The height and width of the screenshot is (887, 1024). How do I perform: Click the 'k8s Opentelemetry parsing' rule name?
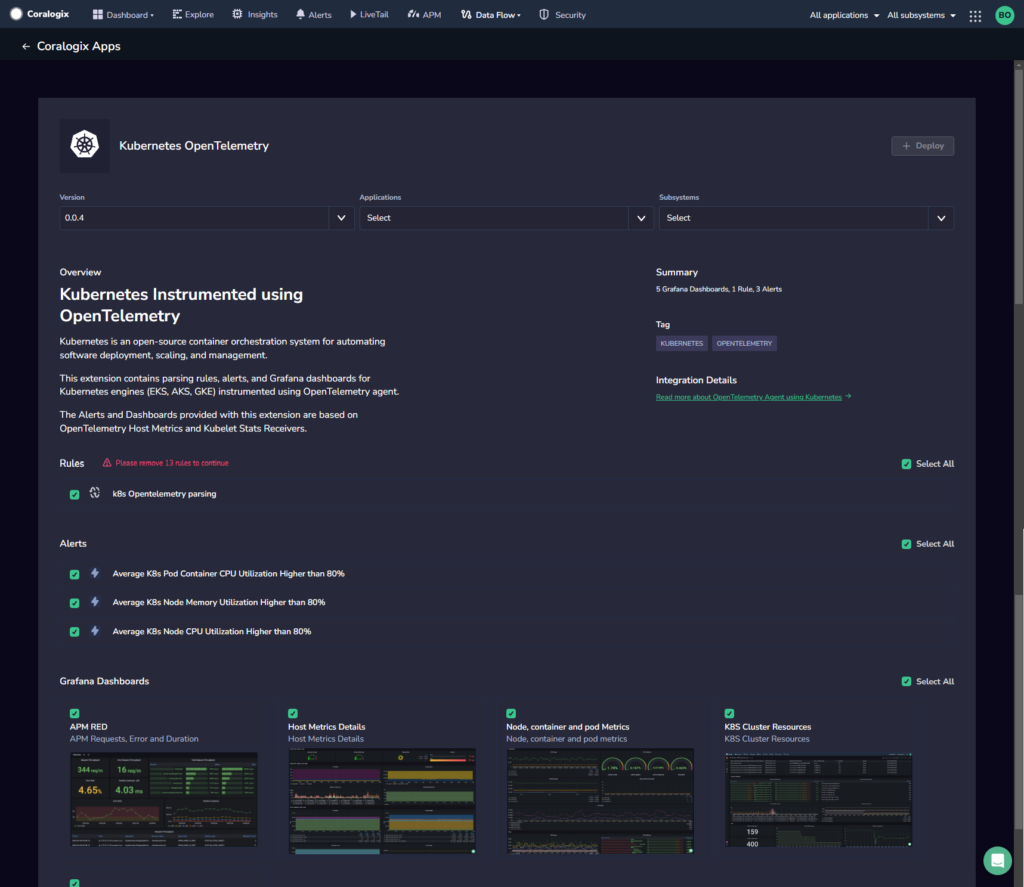click(164, 494)
